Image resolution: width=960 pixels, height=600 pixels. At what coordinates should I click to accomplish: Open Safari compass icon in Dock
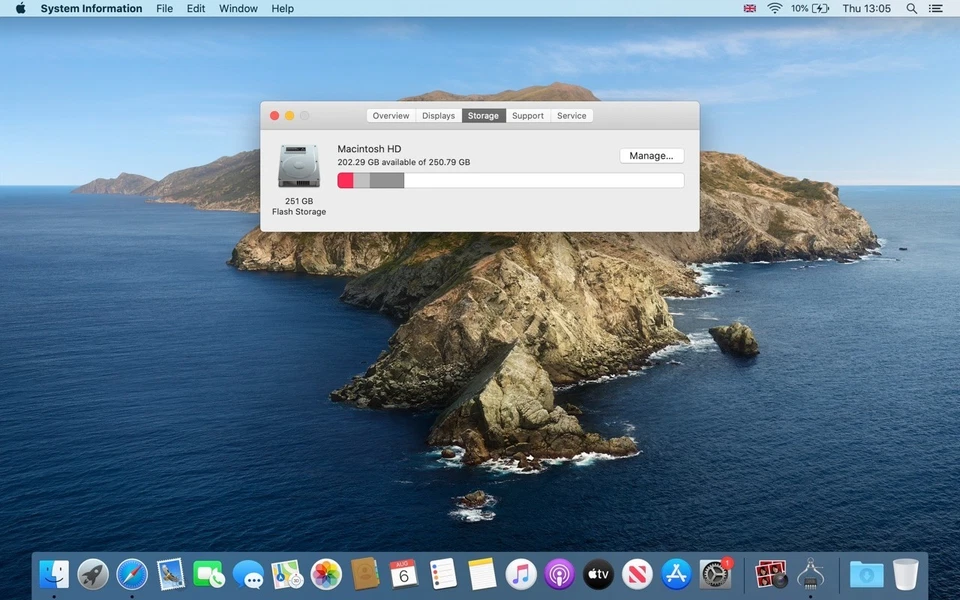[x=132, y=575]
